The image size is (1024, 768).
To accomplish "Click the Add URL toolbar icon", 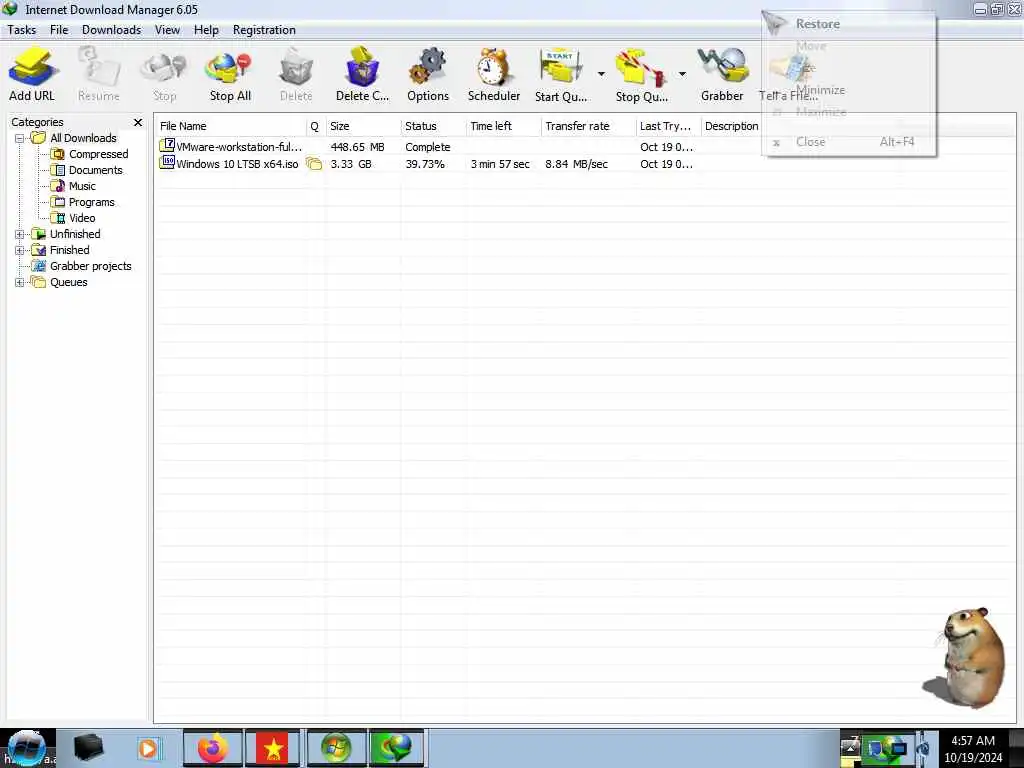I will 32,66.
